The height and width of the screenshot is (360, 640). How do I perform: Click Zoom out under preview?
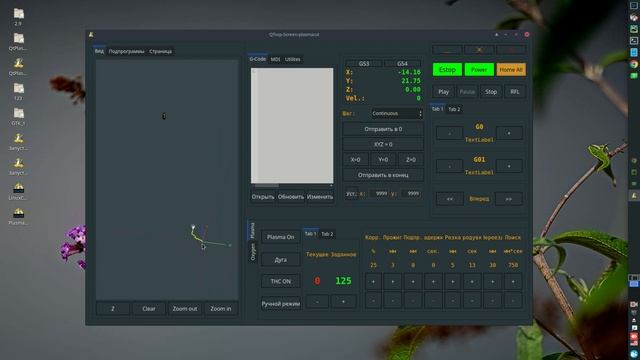(185, 309)
